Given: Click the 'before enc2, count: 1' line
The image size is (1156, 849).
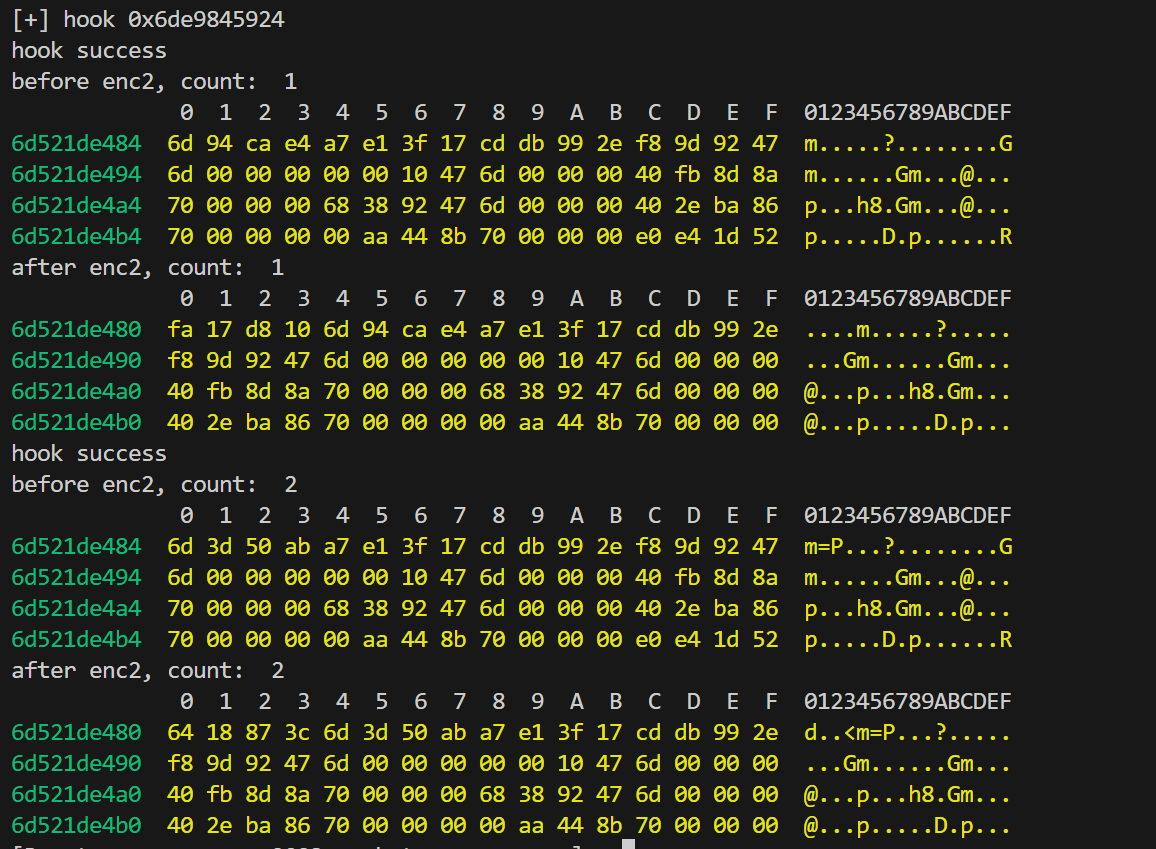Looking at the screenshot, I should tap(154, 81).
